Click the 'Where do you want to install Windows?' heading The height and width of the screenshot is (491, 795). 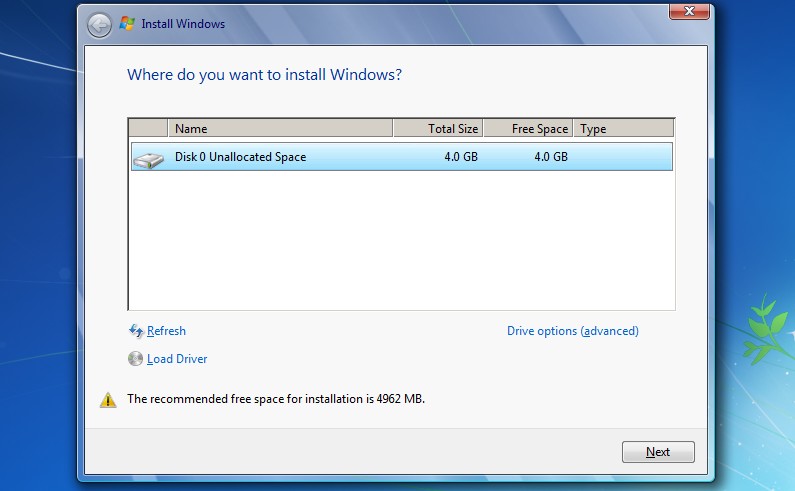click(x=264, y=75)
